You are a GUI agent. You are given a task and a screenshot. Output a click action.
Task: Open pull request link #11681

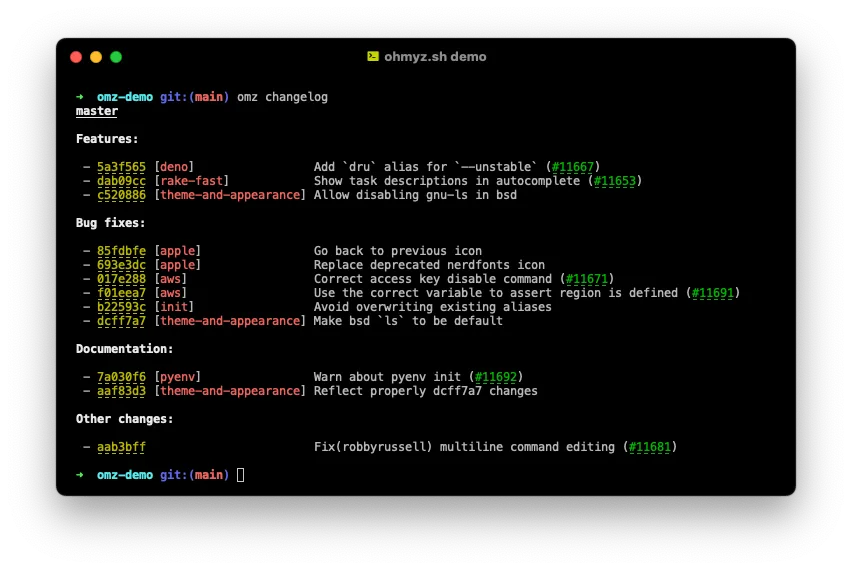[650, 447]
